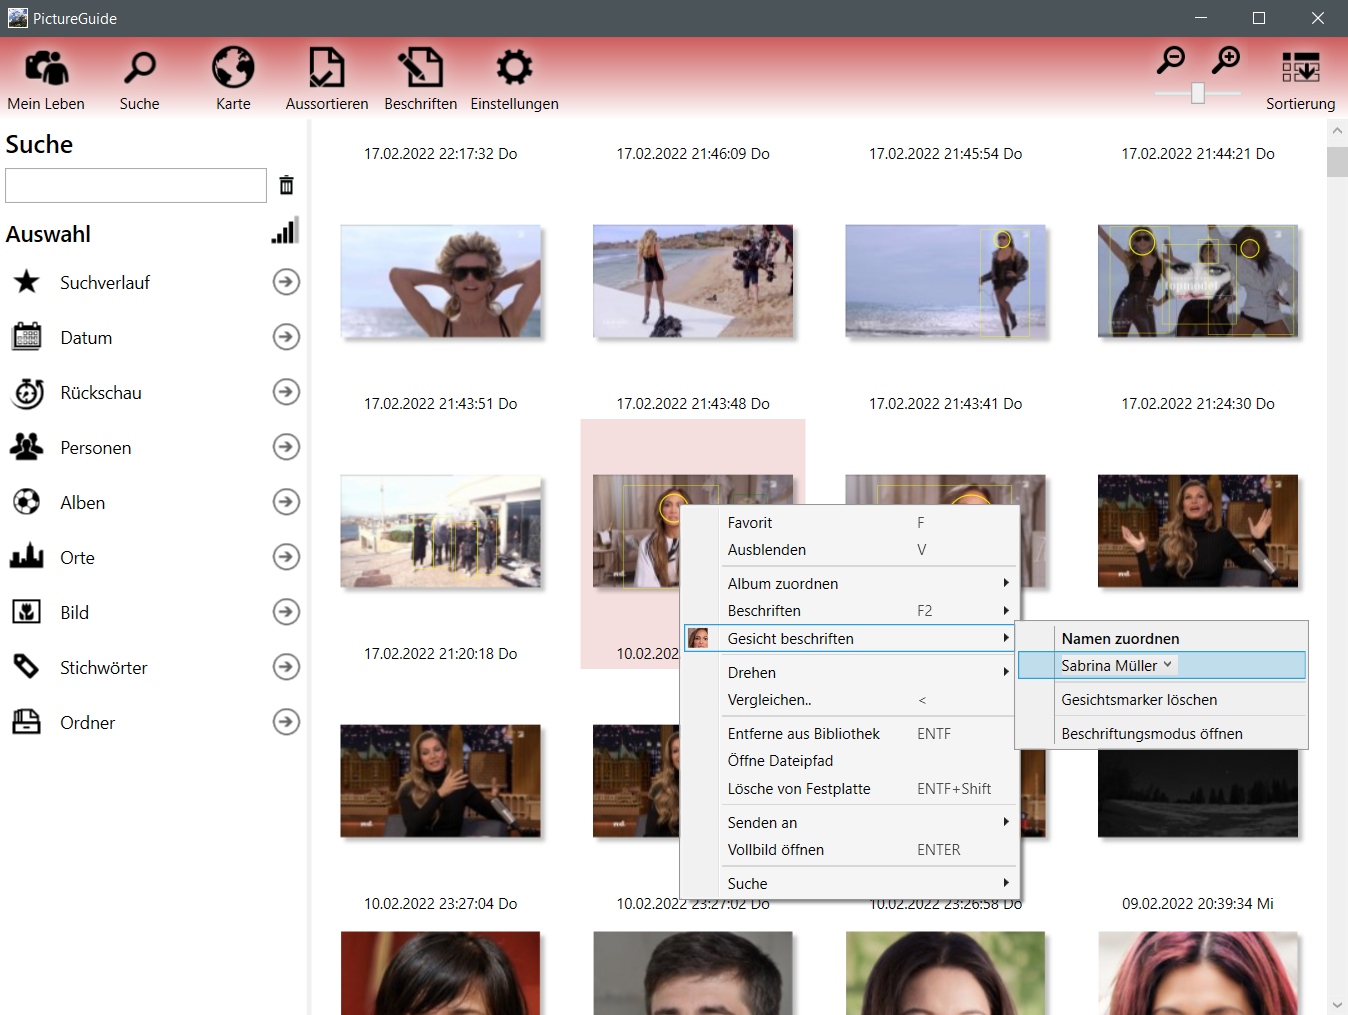Choose Lösche von Festplatte
This screenshot has width=1348, height=1015.
click(x=850, y=788)
